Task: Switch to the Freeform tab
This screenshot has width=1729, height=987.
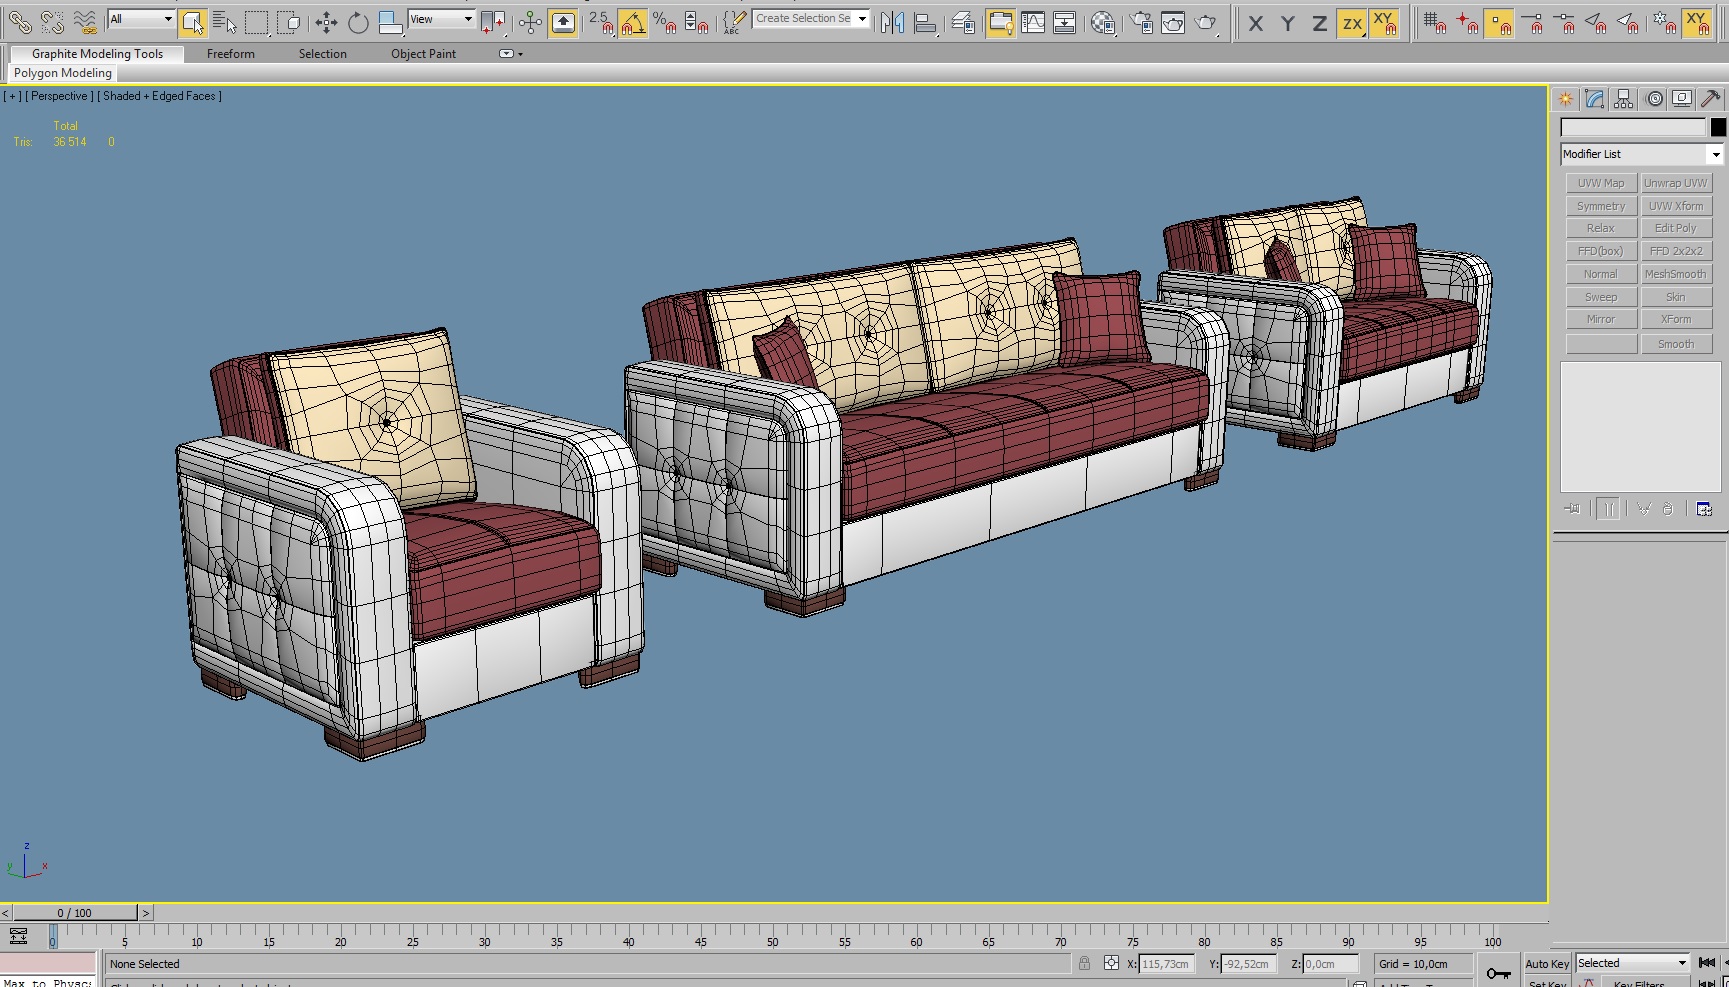Action: click(x=230, y=54)
